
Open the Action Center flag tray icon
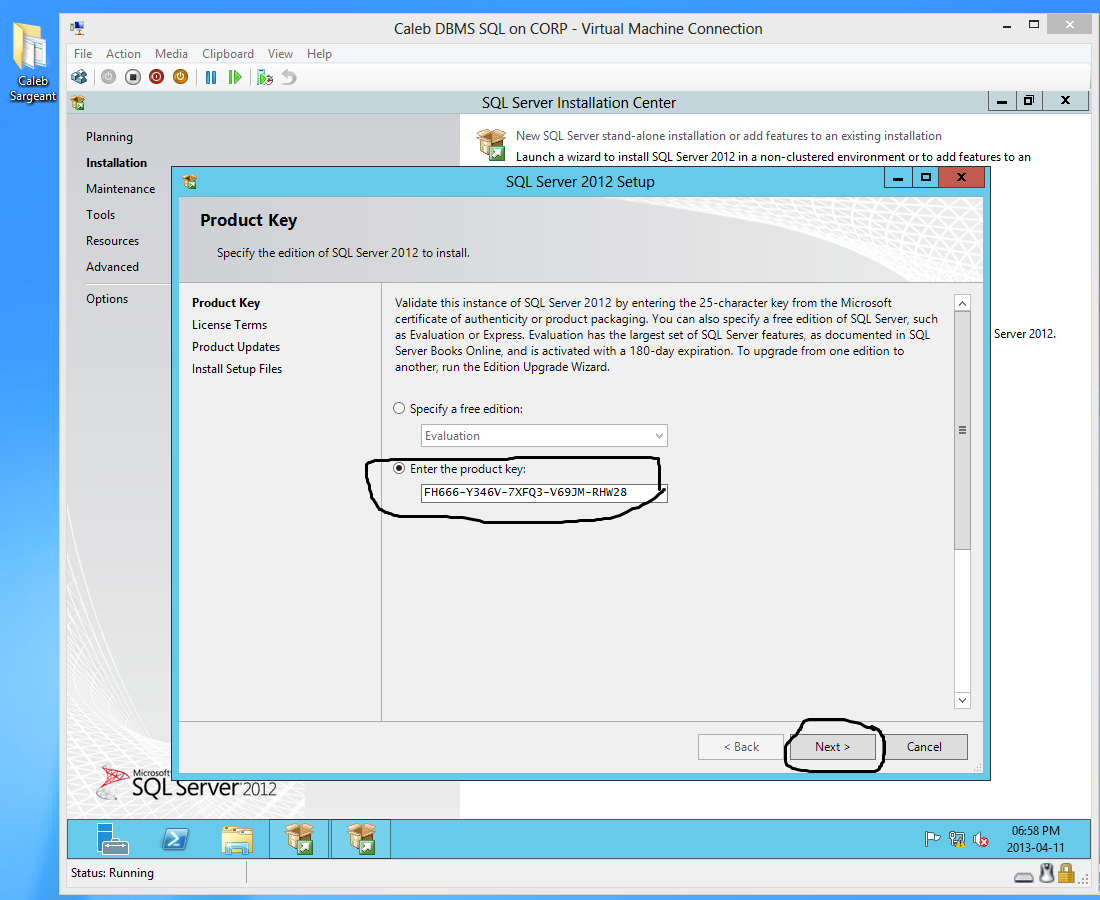(932, 839)
